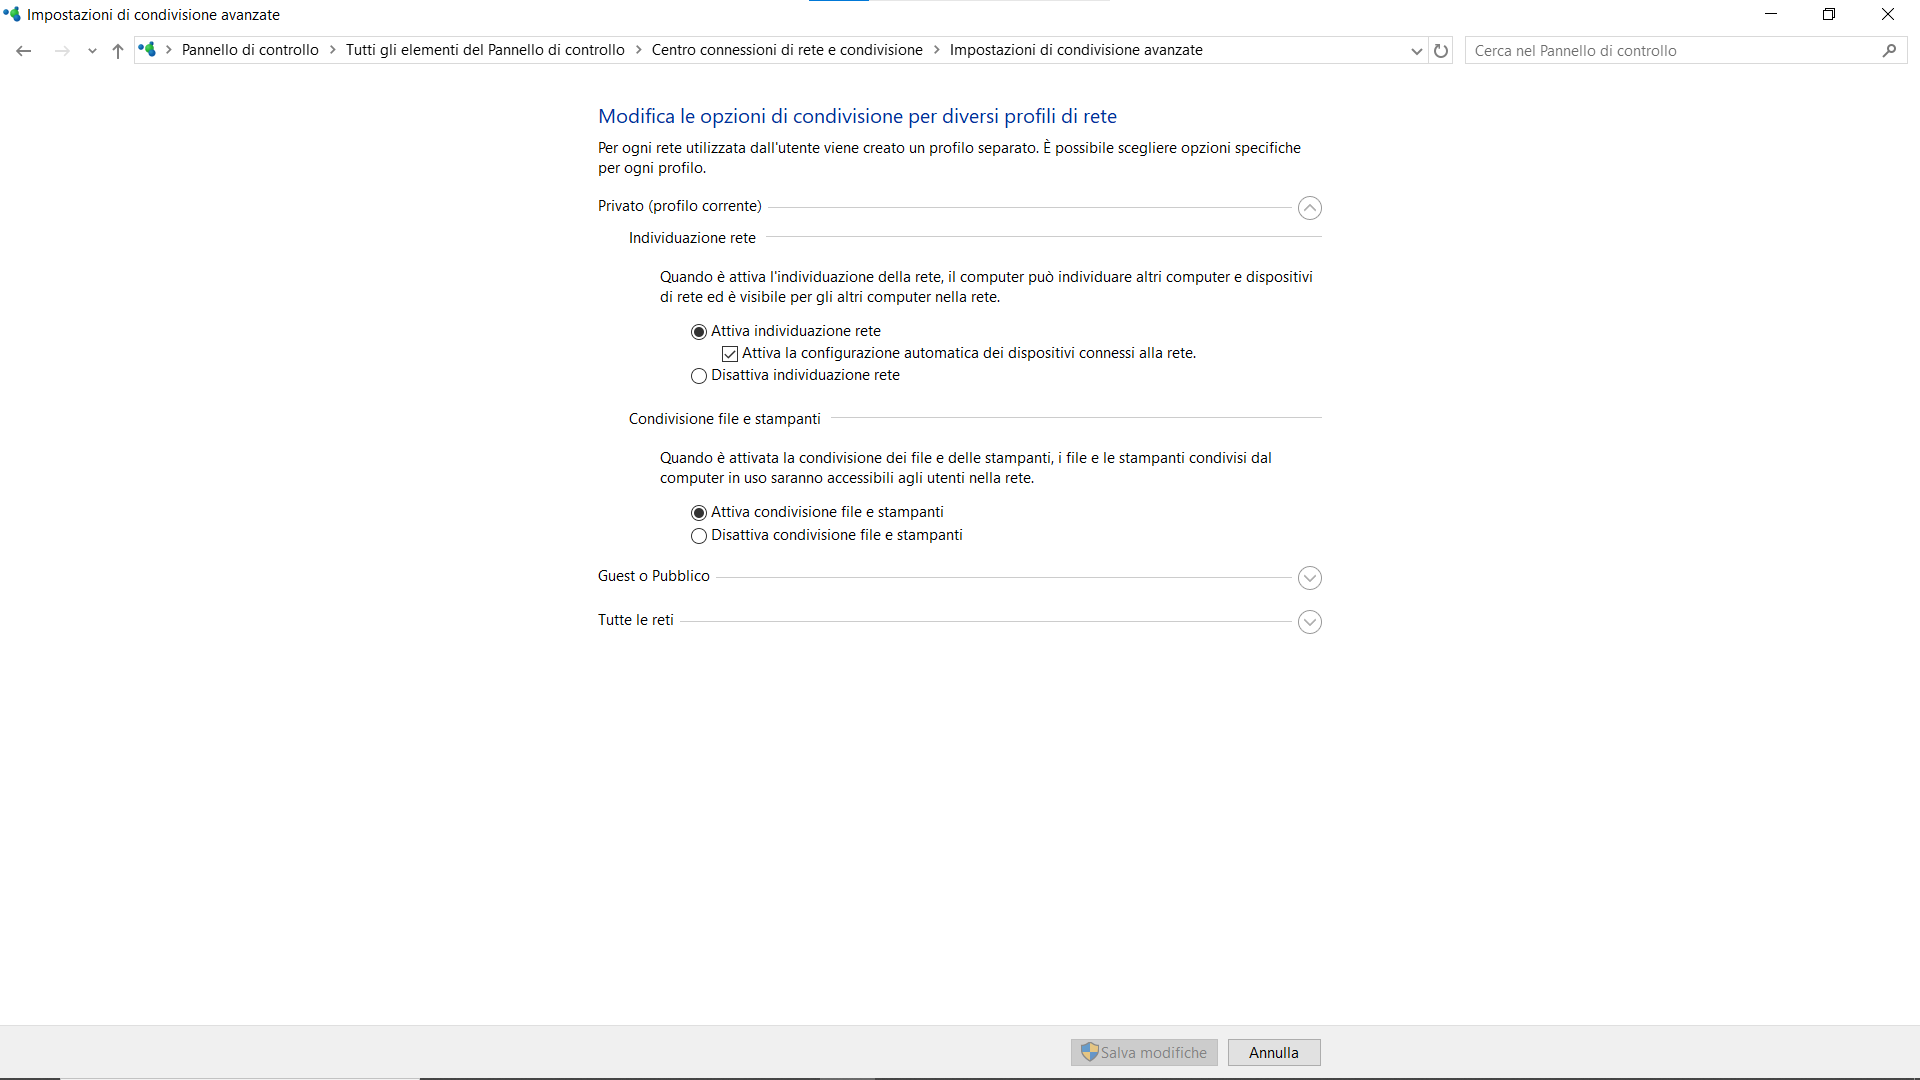This screenshot has height=1080, width=1920.
Task: Restore down the window
Action: tap(1829, 14)
